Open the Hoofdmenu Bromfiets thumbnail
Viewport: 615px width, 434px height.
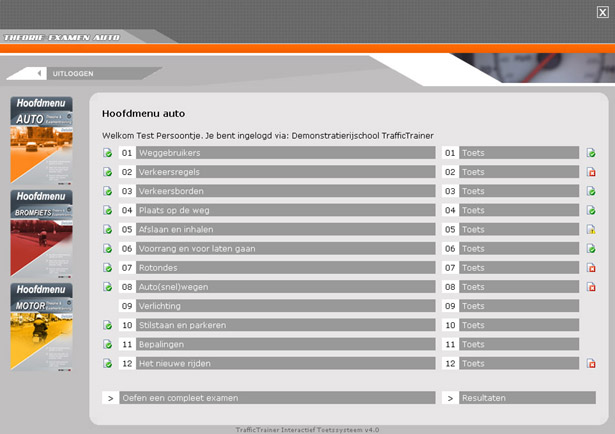[42, 234]
